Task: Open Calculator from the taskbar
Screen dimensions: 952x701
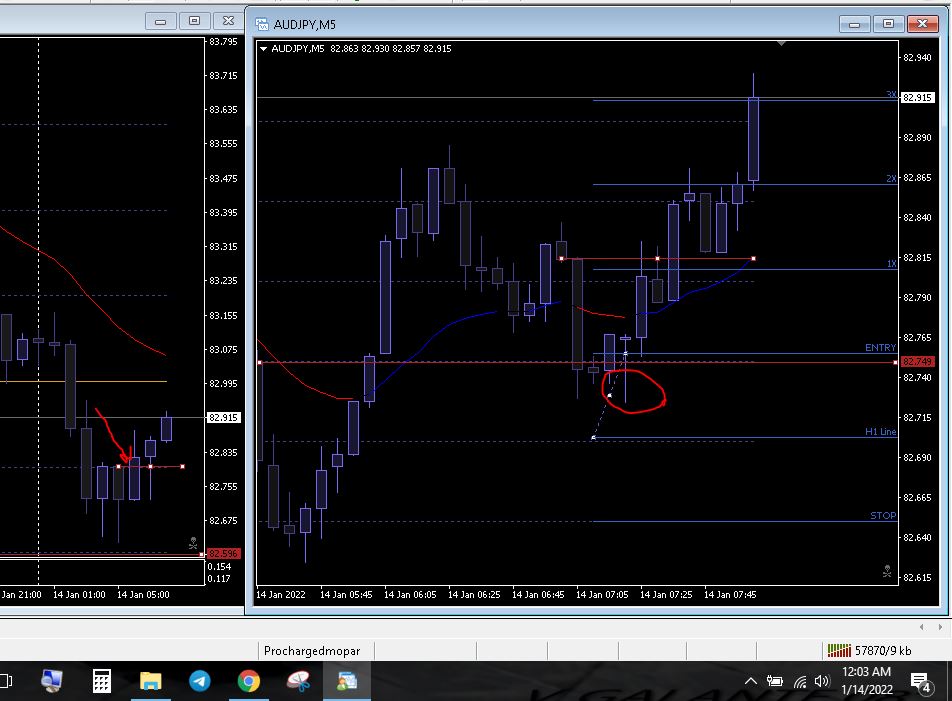Action: [x=101, y=681]
